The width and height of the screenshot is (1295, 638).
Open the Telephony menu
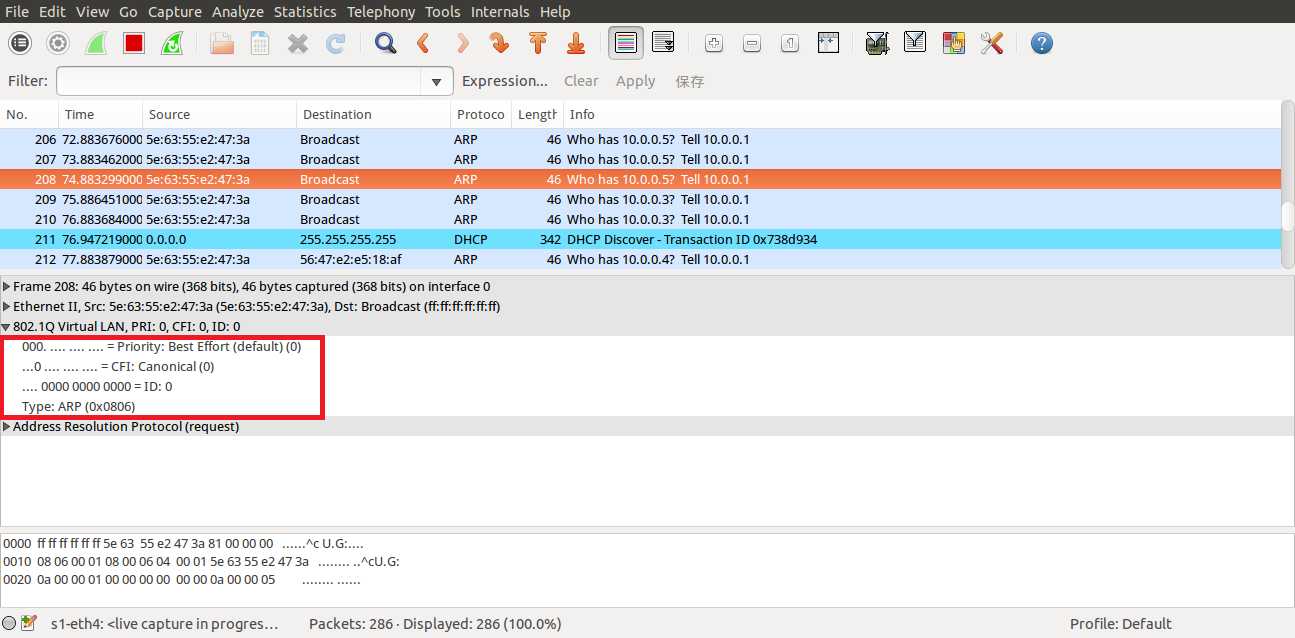coord(381,12)
